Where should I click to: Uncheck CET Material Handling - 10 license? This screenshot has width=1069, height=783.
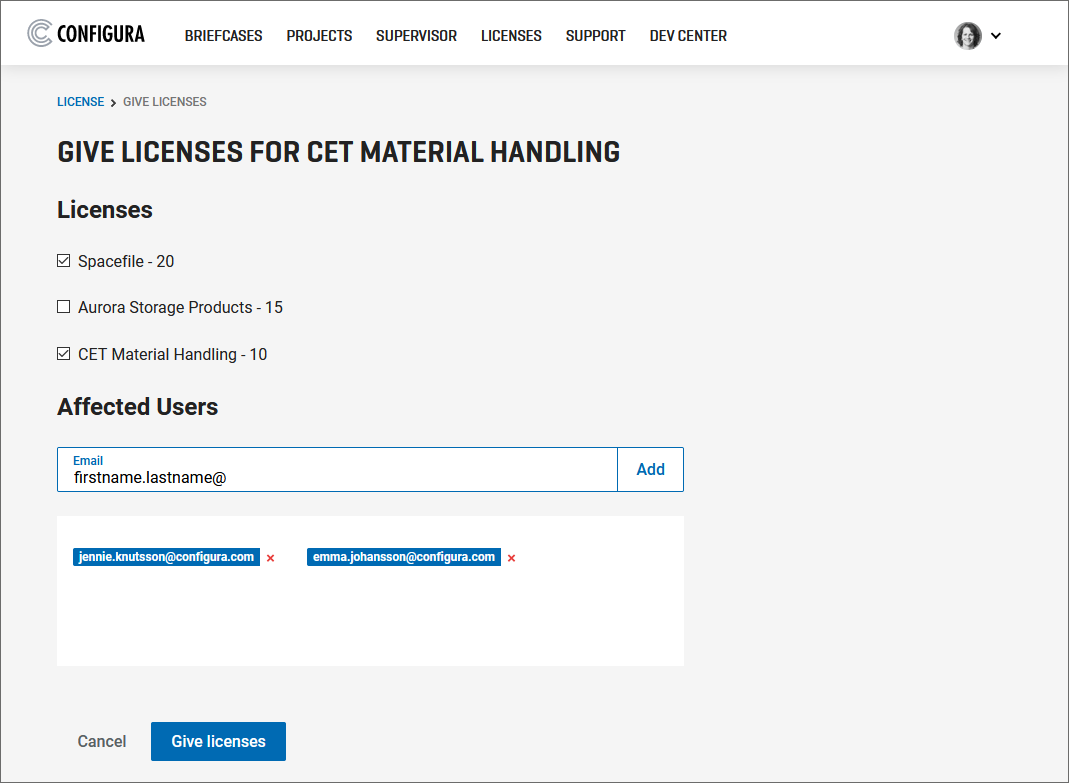tap(63, 353)
